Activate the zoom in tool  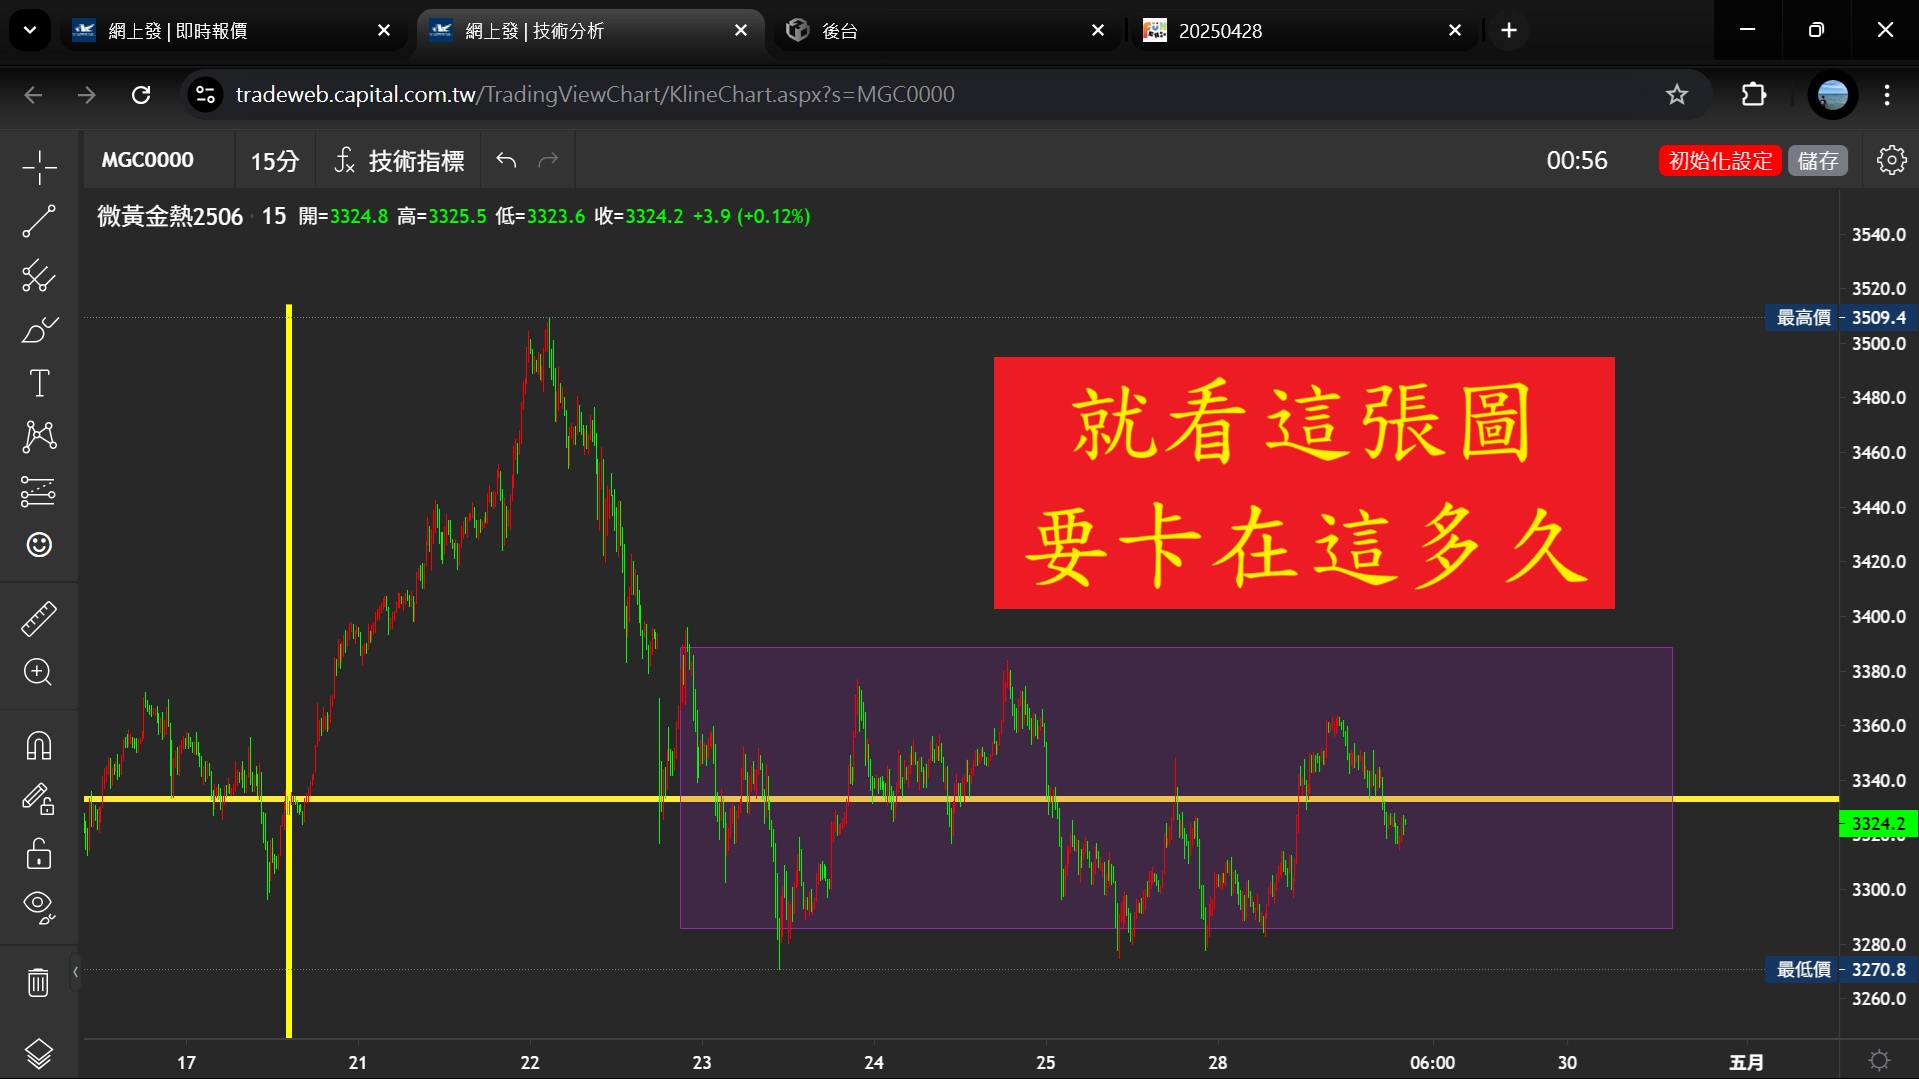point(39,672)
